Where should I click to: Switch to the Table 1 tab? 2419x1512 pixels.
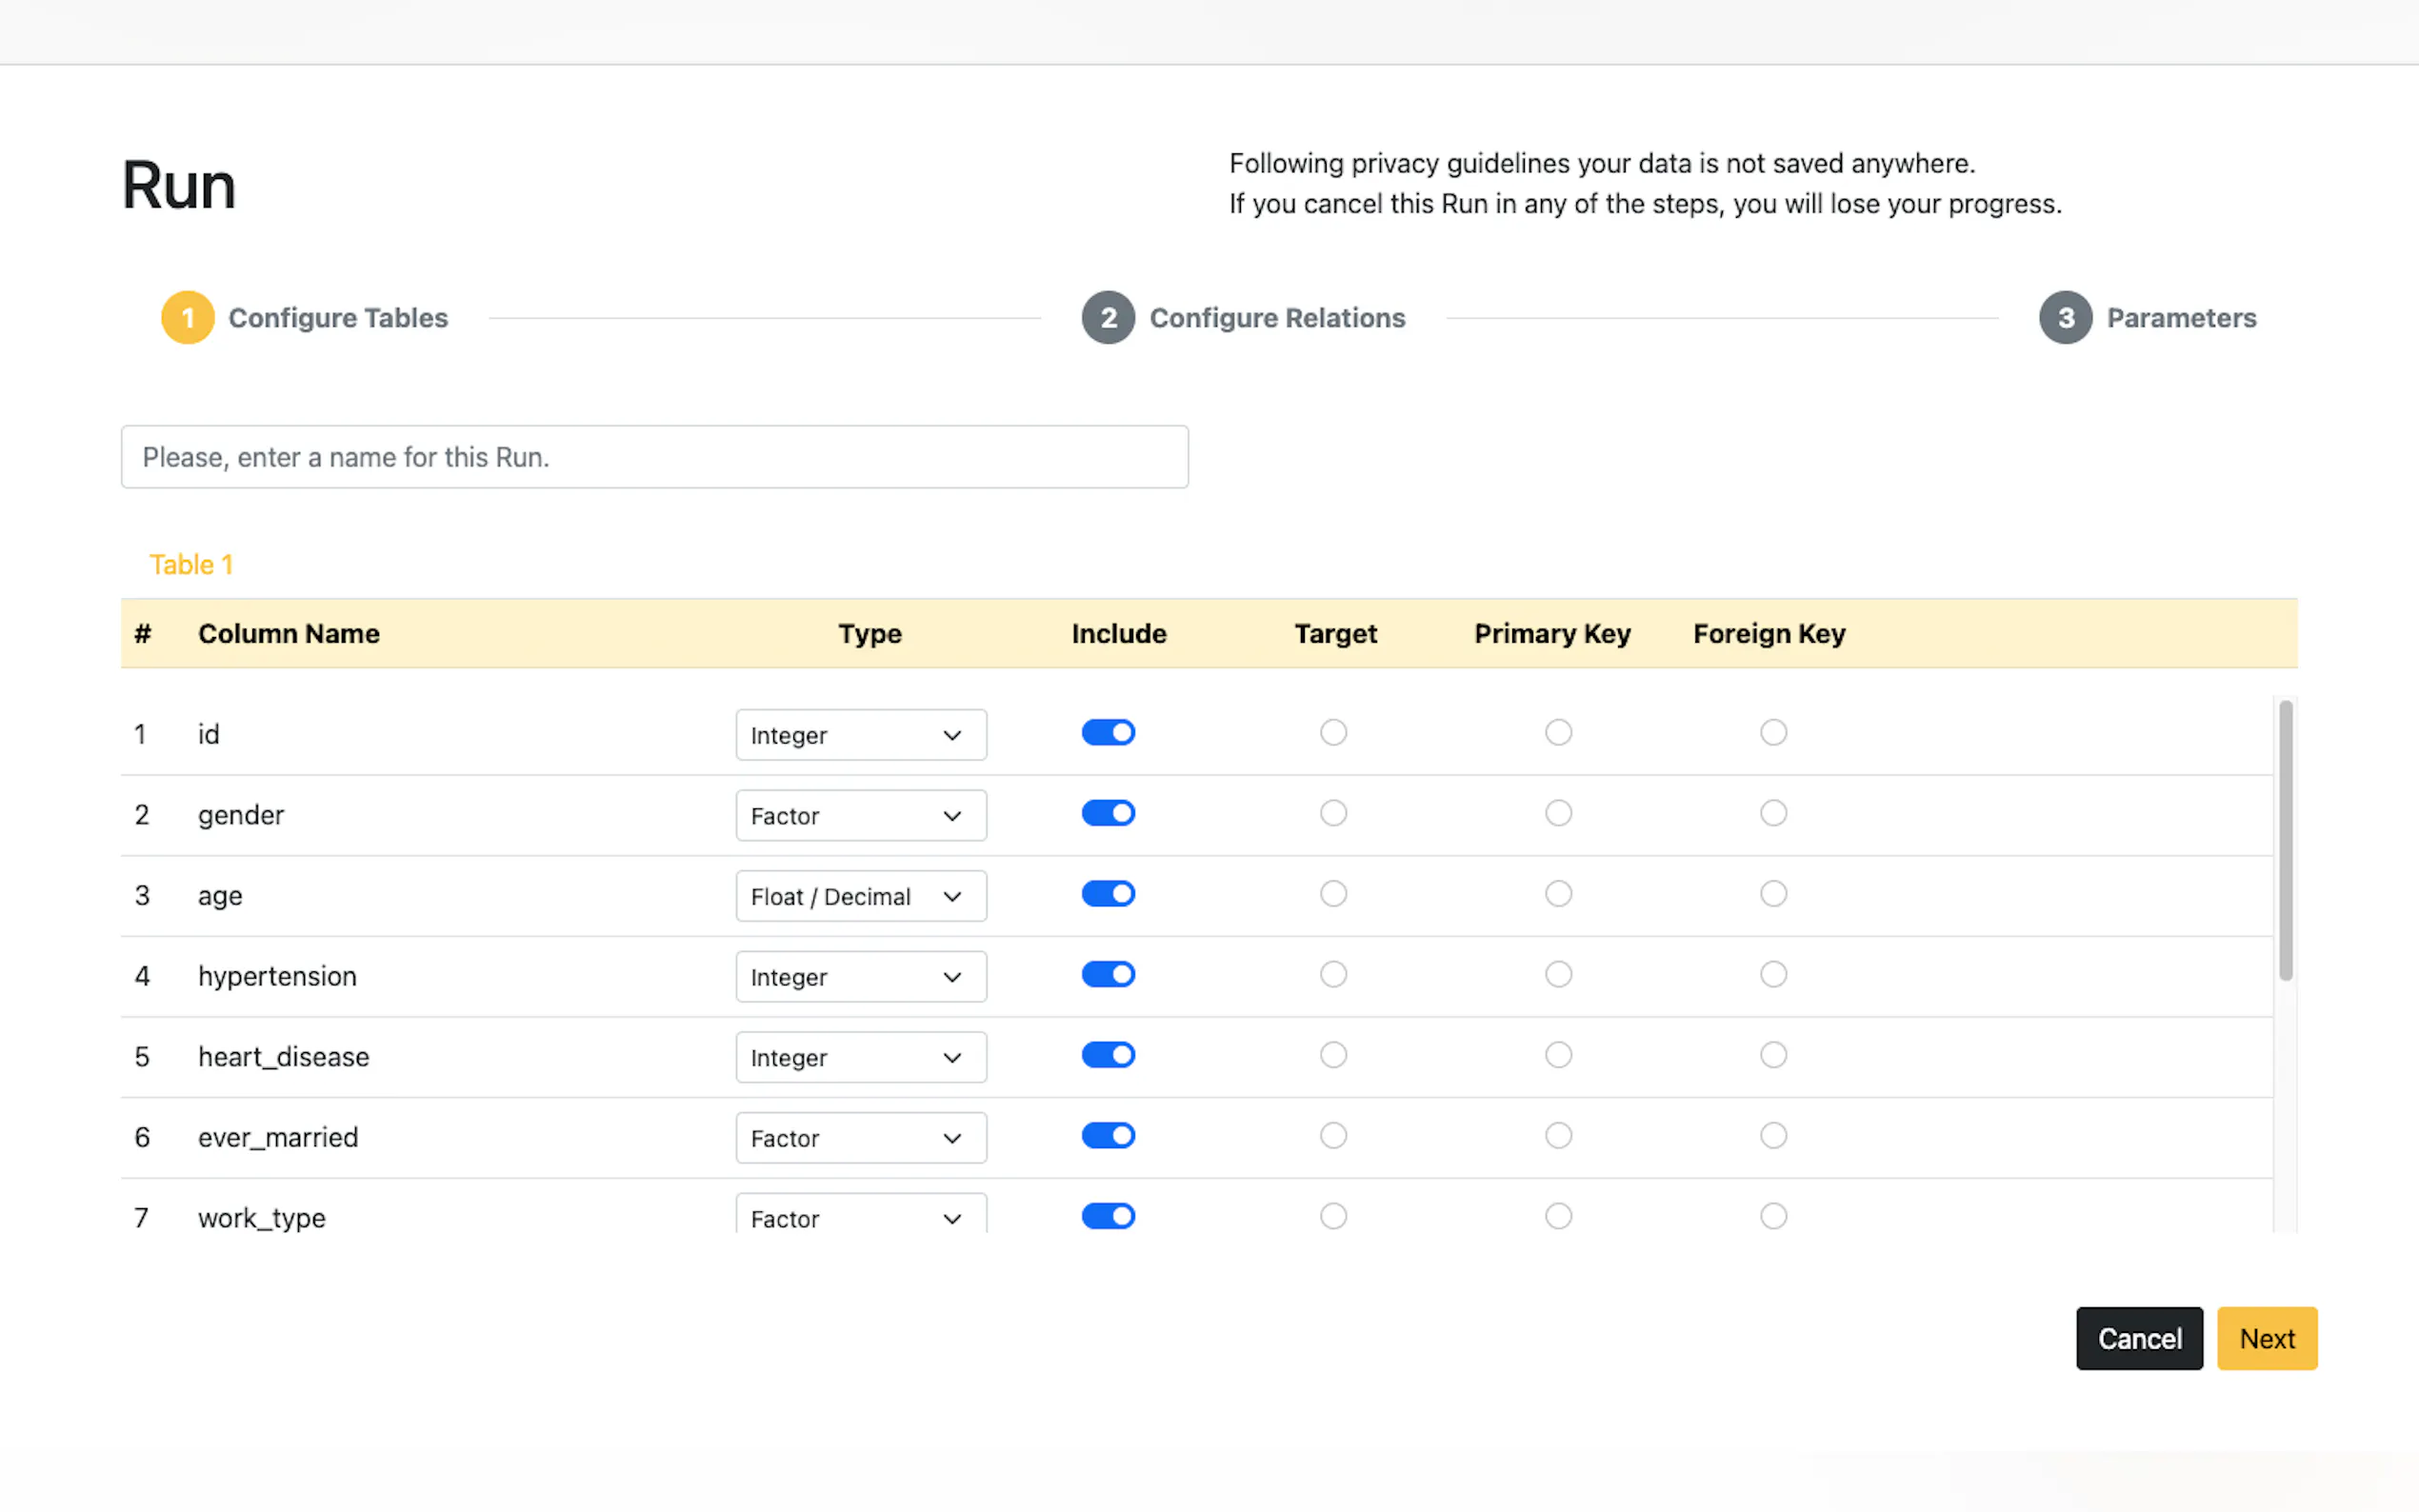click(191, 565)
